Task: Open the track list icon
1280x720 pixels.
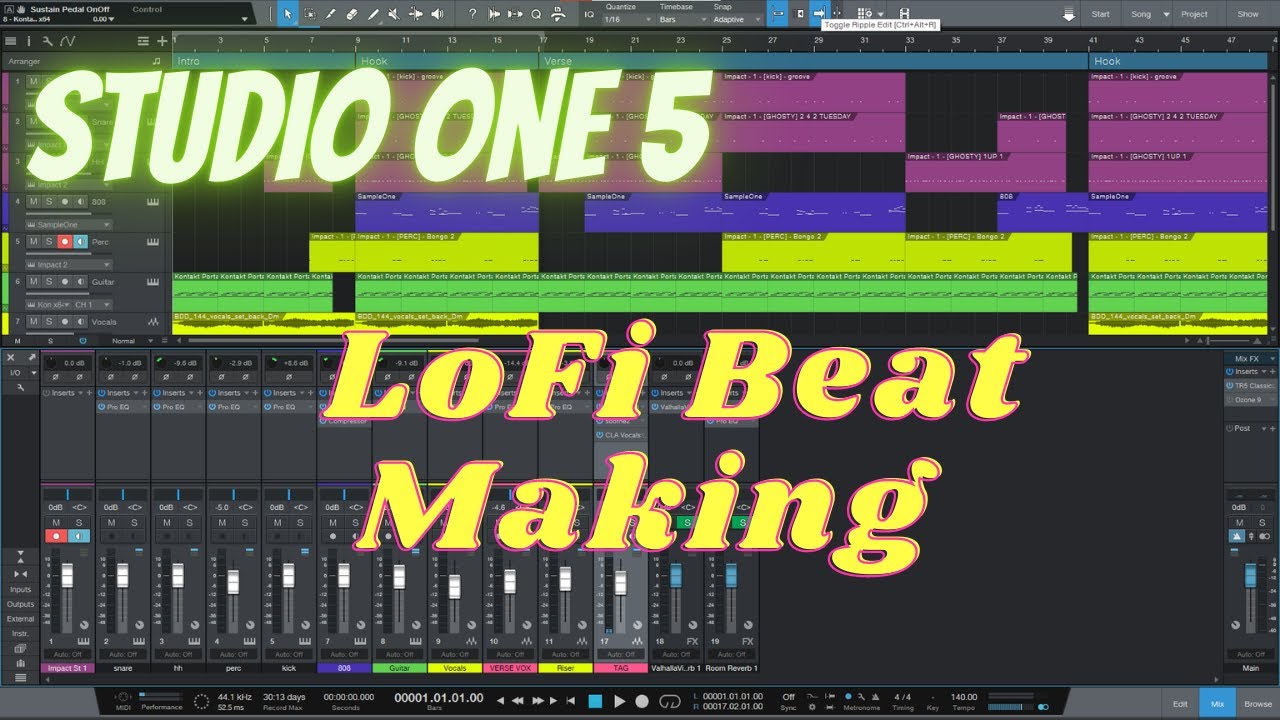Action: point(11,41)
